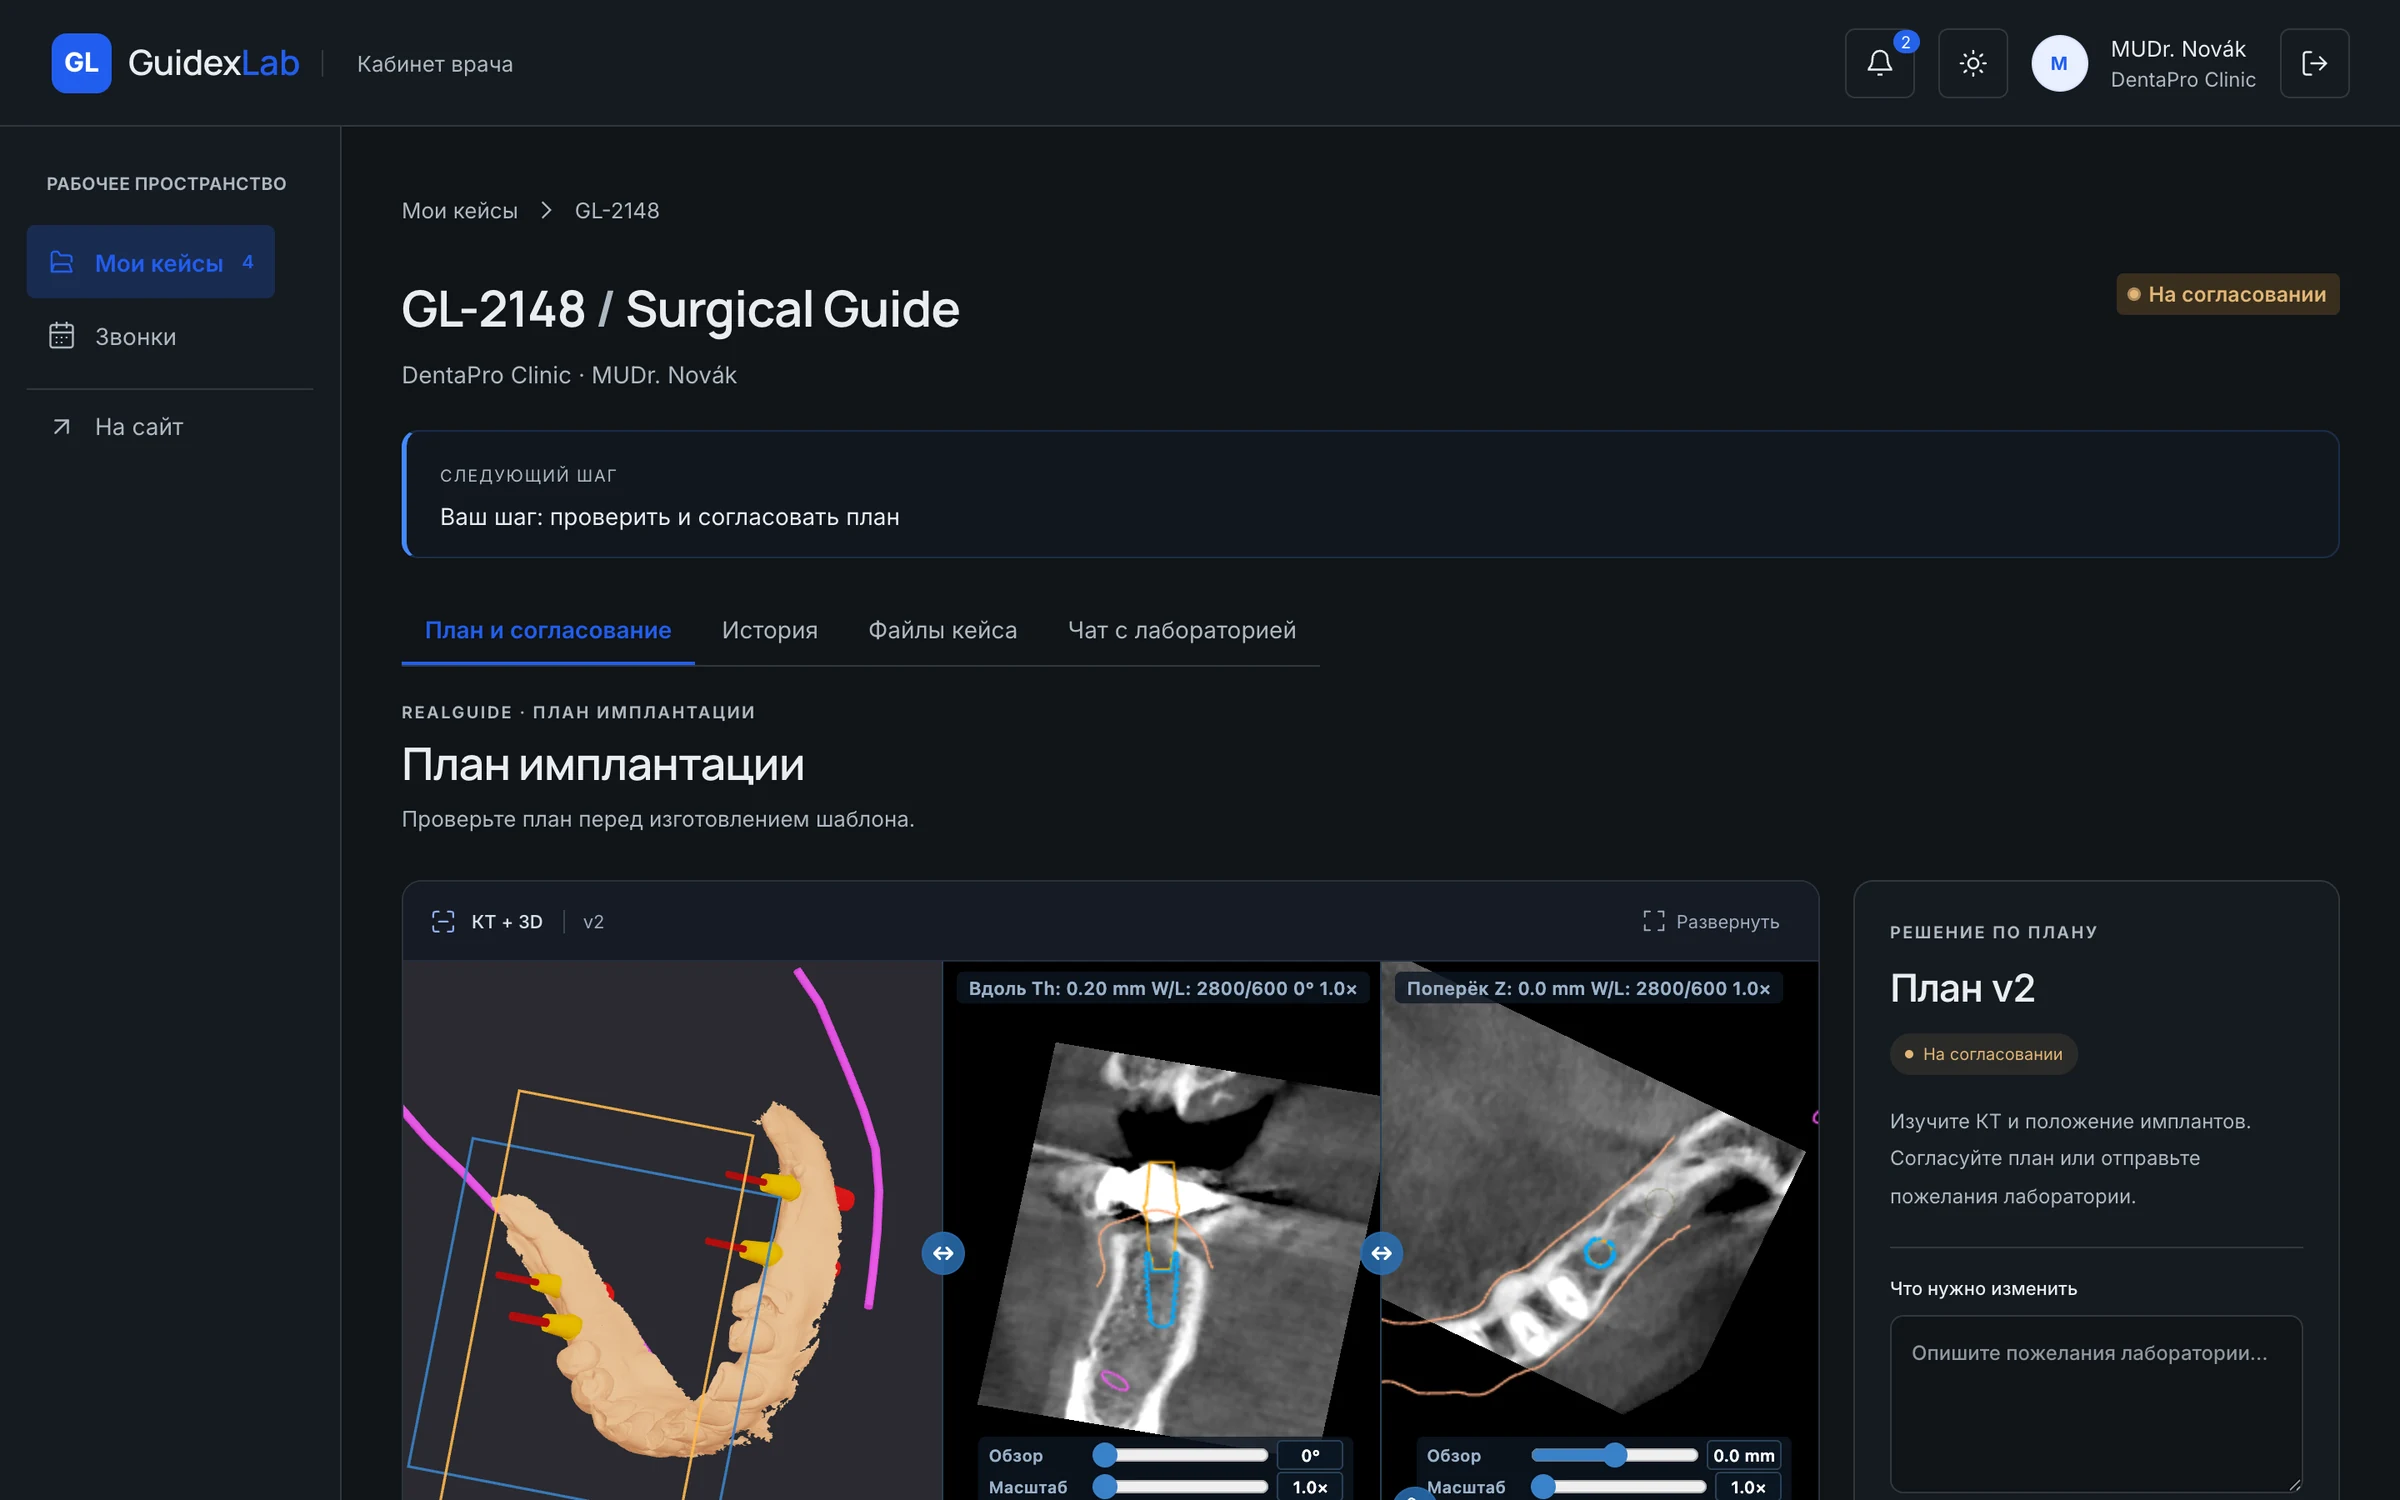Click the Развернуть fullscreen button

pos(1711,921)
